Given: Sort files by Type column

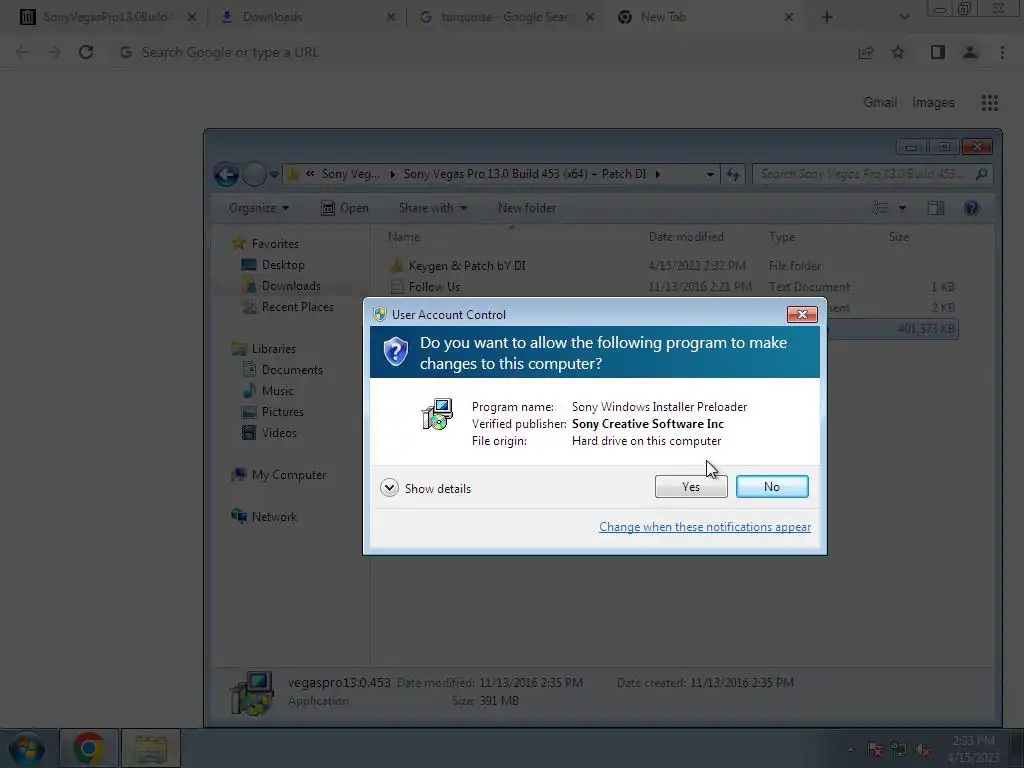Looking at the screenshot, I should [782, 237].
